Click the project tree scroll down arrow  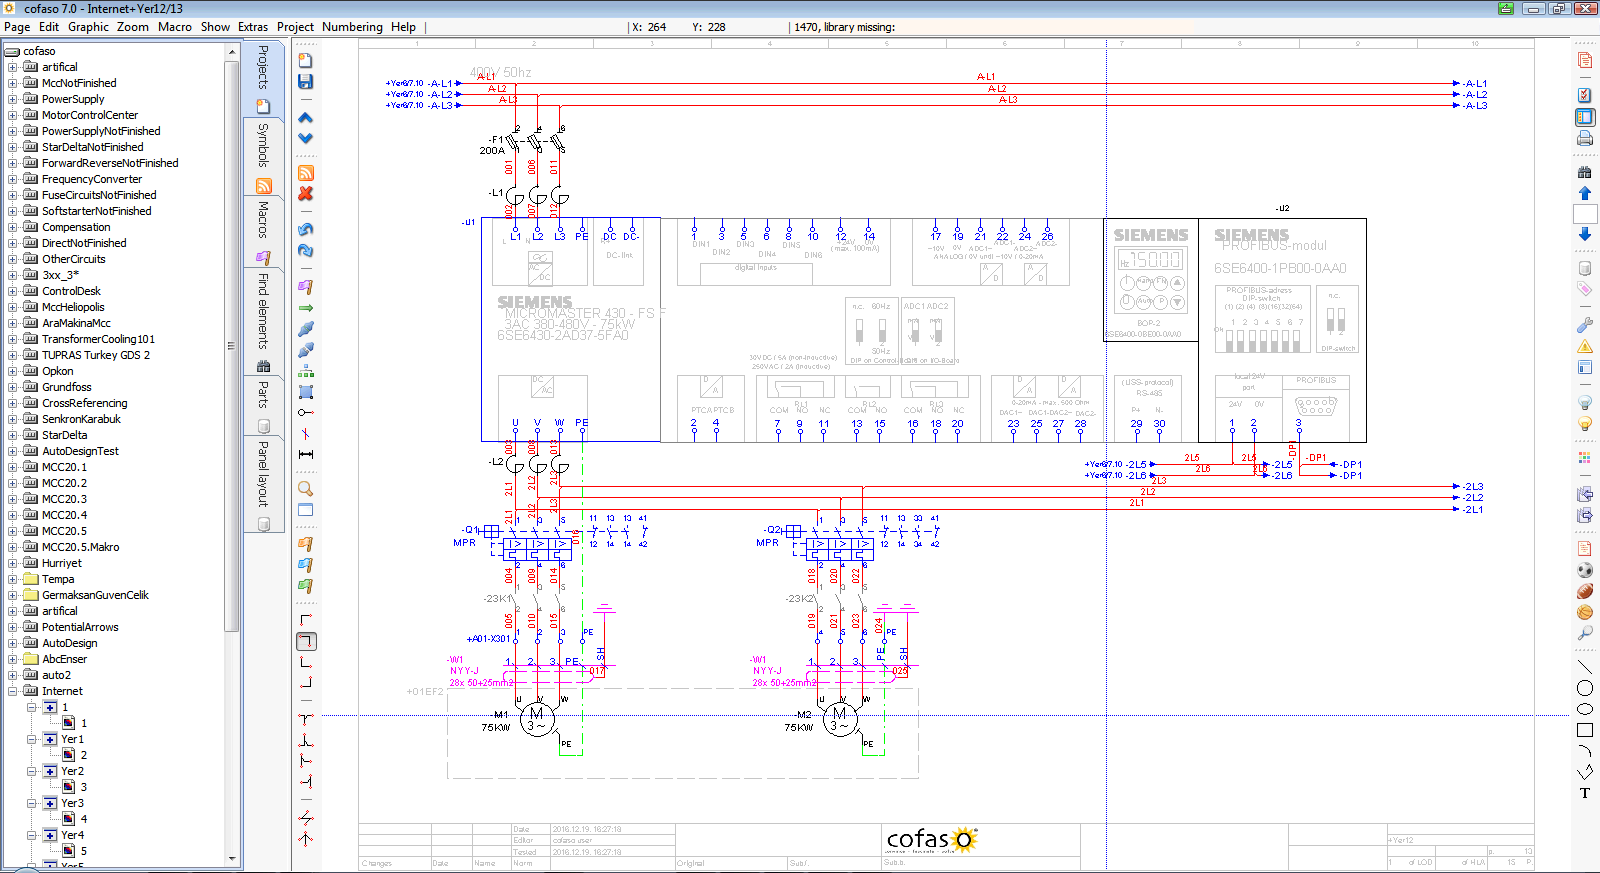pos(232,858)
